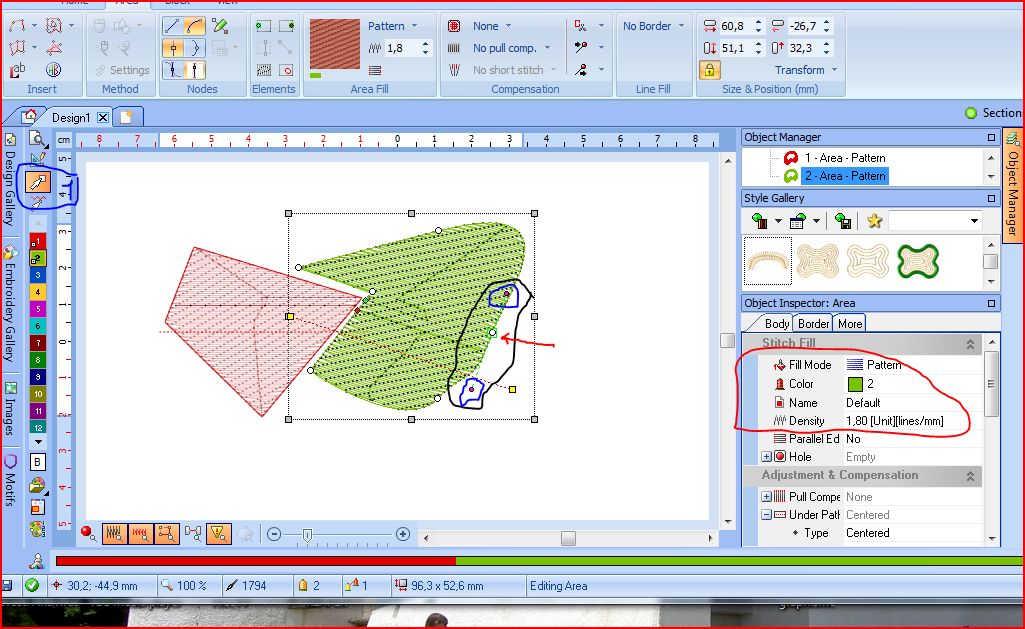The height and width of the screenshot is (629, 1025).
Task: Collapse the Under Path property row
Action: pos(766,515)
